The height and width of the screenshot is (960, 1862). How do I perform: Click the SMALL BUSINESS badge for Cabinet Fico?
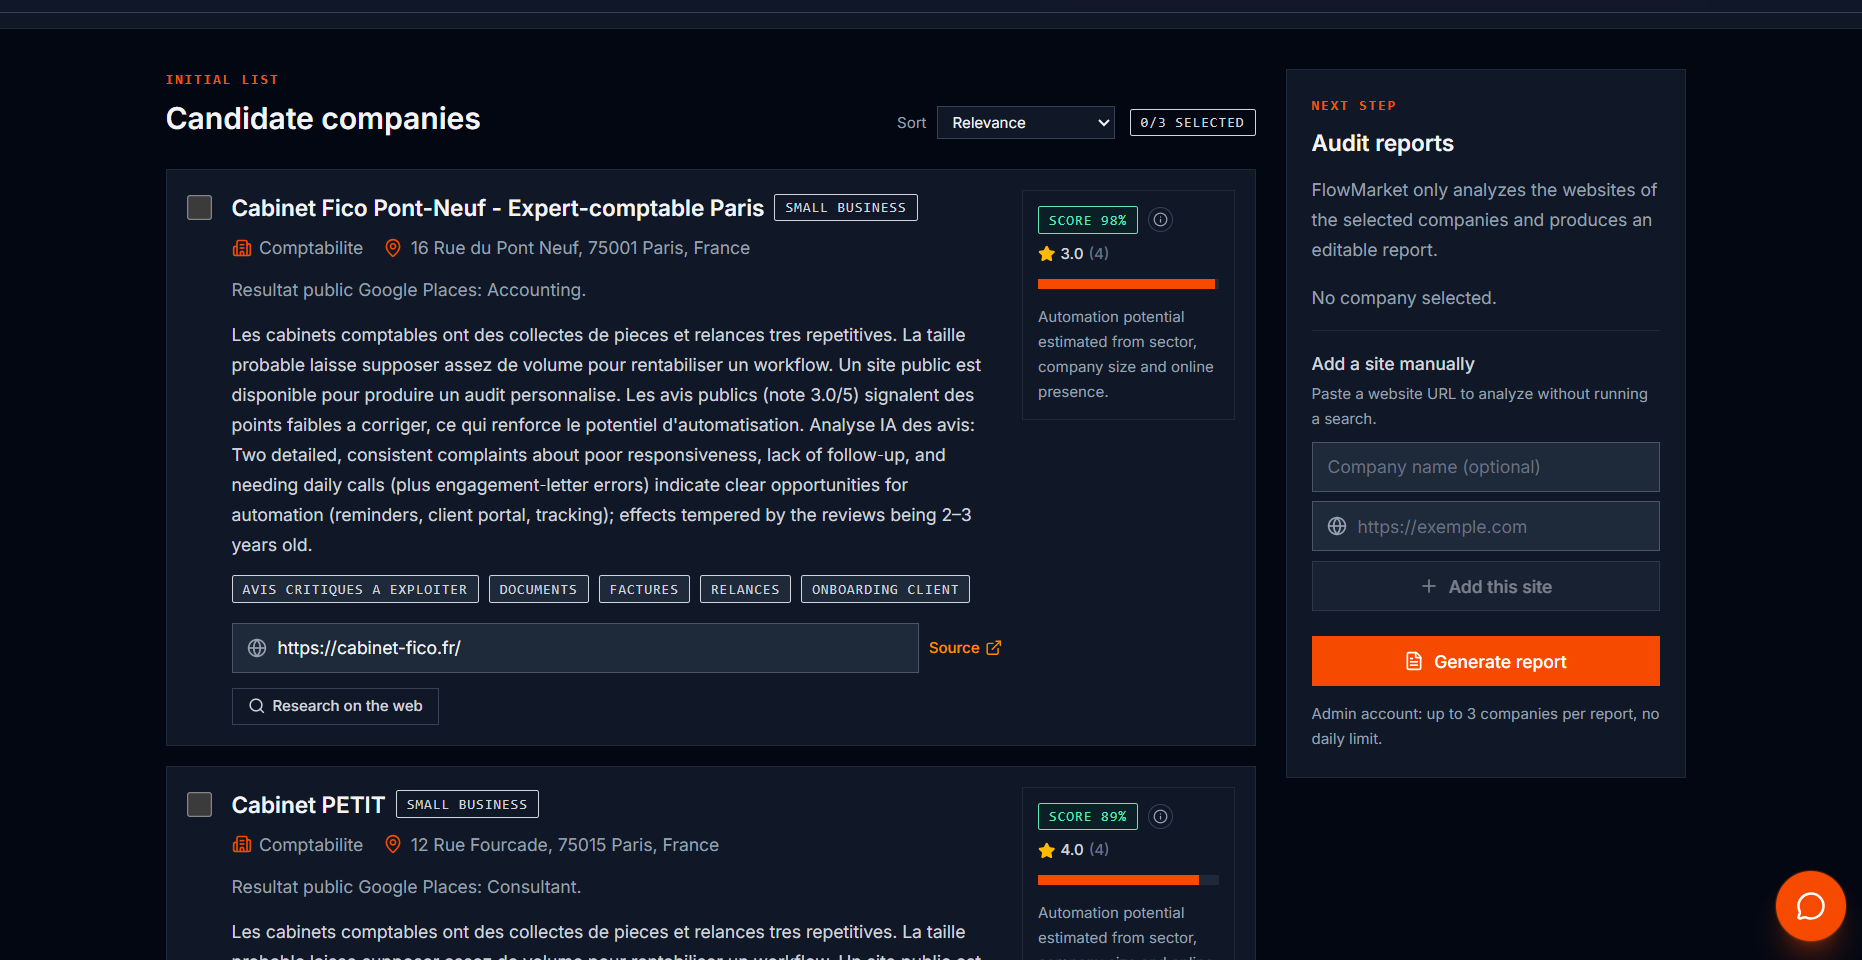tap(846, 207)
